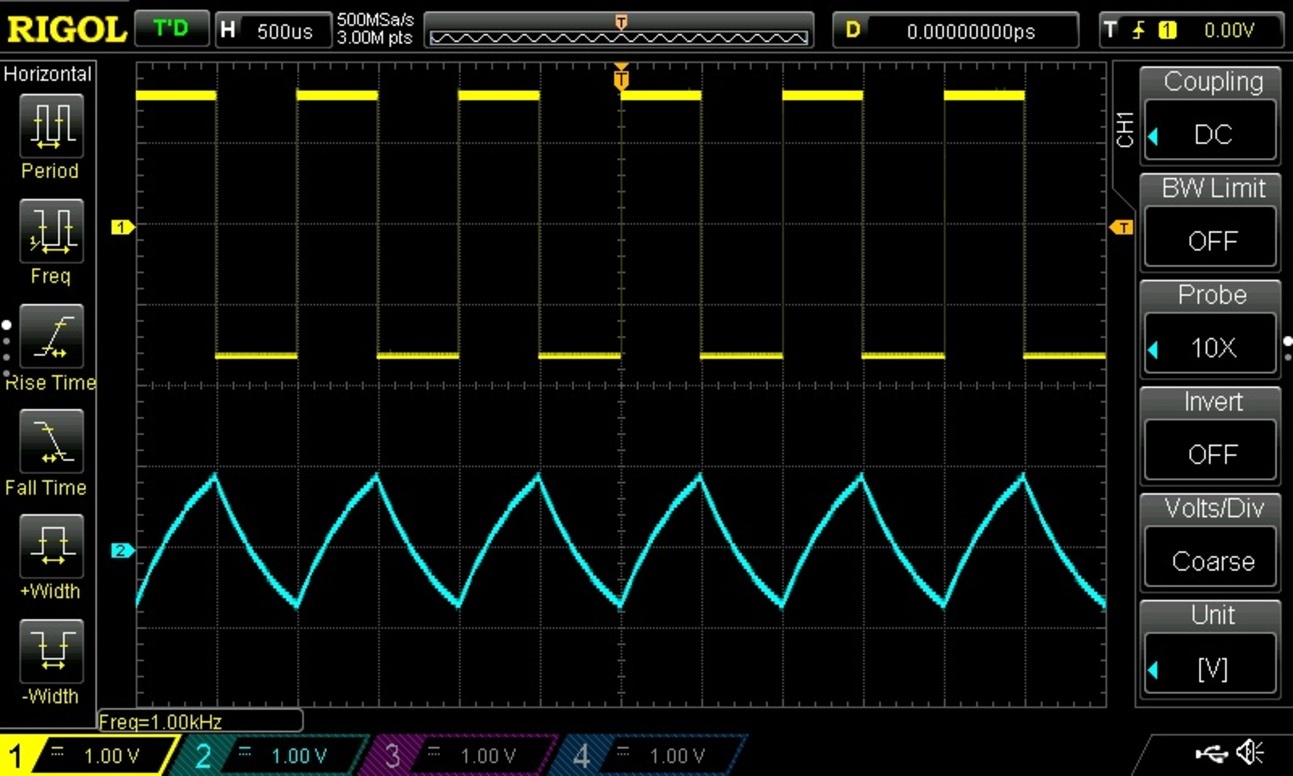Click the orange trigger level marker
This screenshot has height=776, width=1293.
point(1122,228)
